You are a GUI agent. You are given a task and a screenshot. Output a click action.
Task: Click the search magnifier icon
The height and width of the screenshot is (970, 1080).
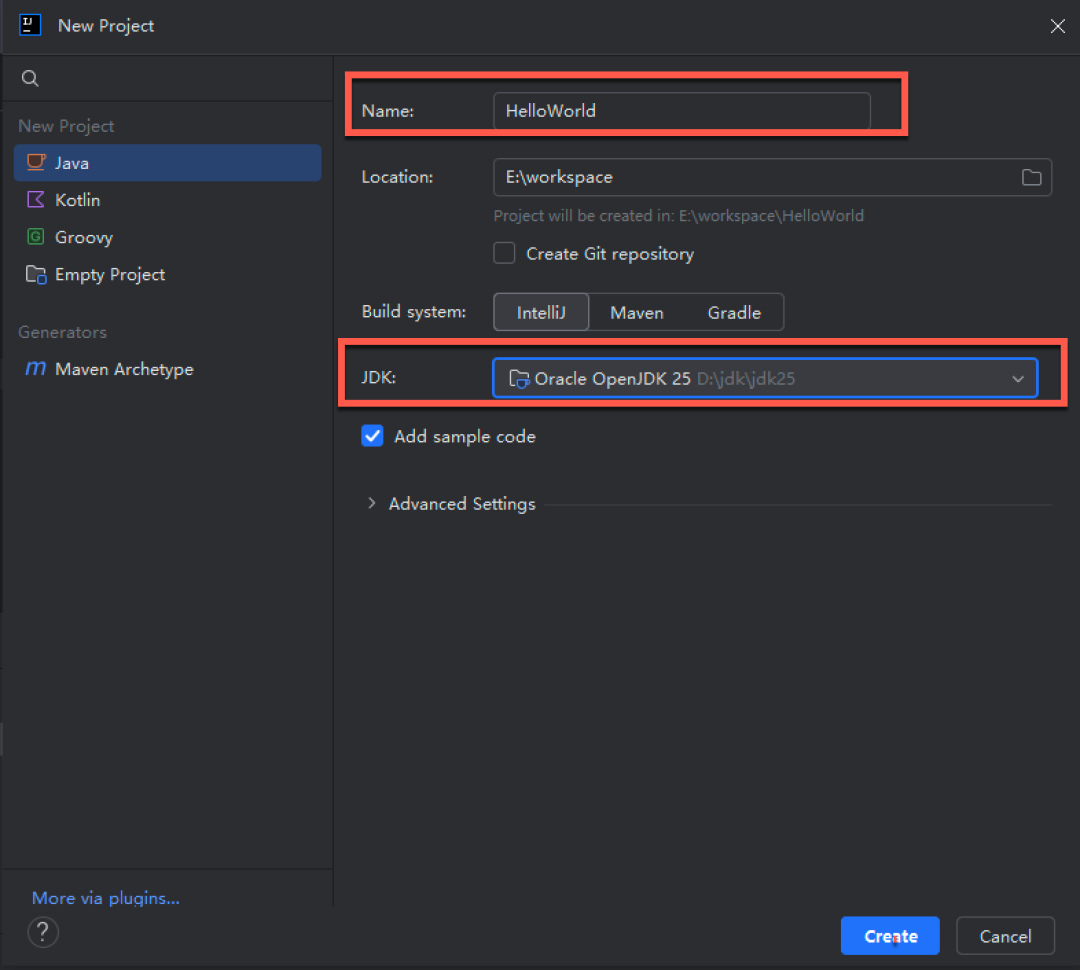click(x=30, y=78)
